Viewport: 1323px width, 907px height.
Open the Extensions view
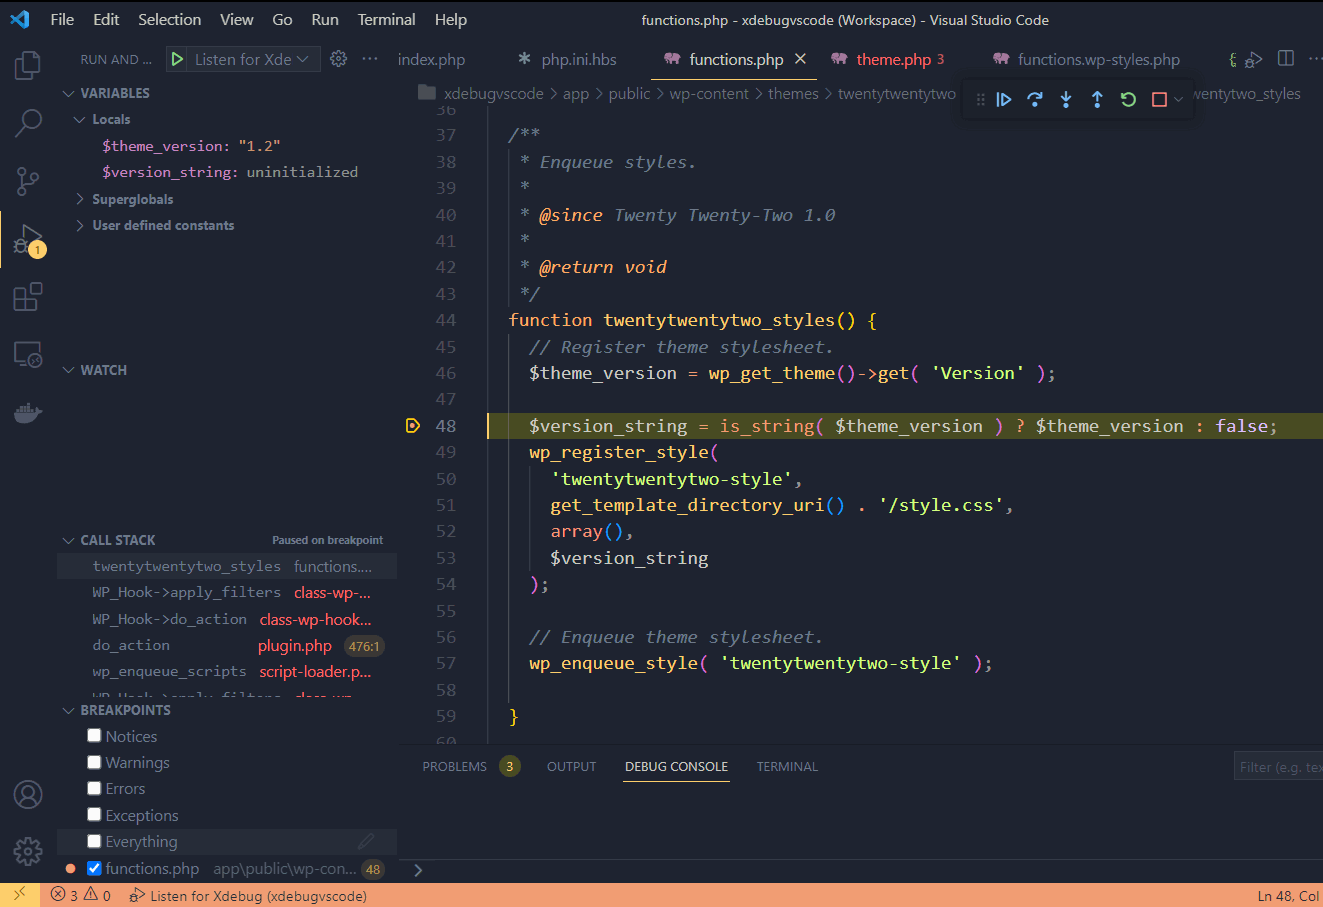point(27,298)
